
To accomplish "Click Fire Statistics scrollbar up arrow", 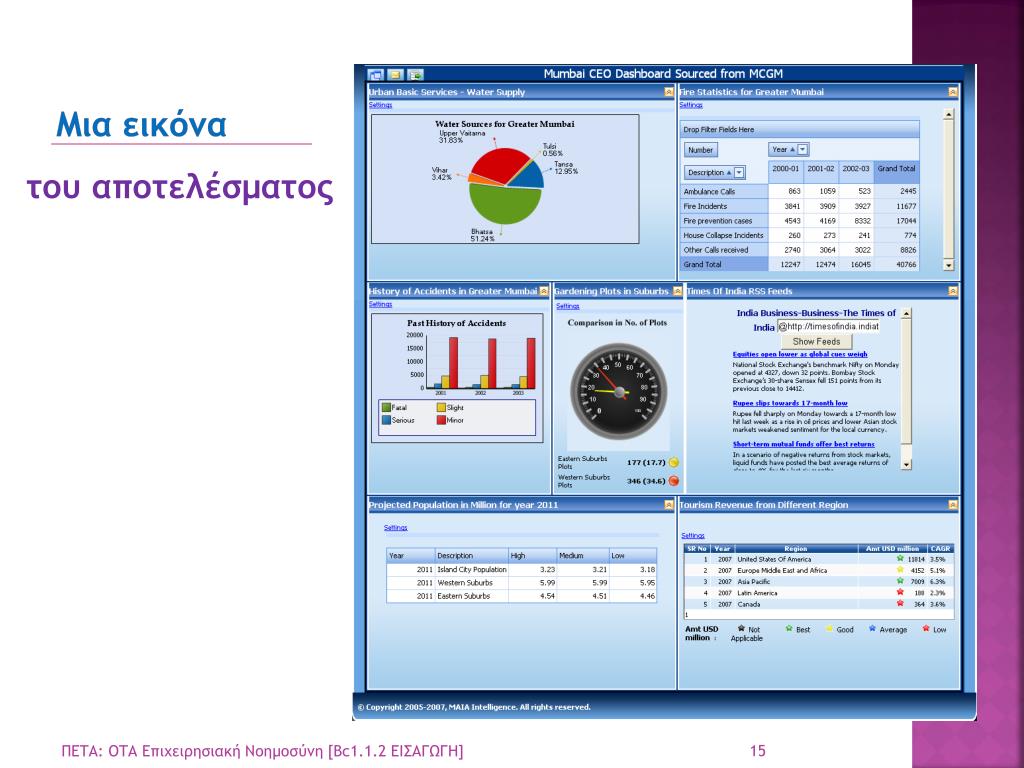I will tap(948, 115).
